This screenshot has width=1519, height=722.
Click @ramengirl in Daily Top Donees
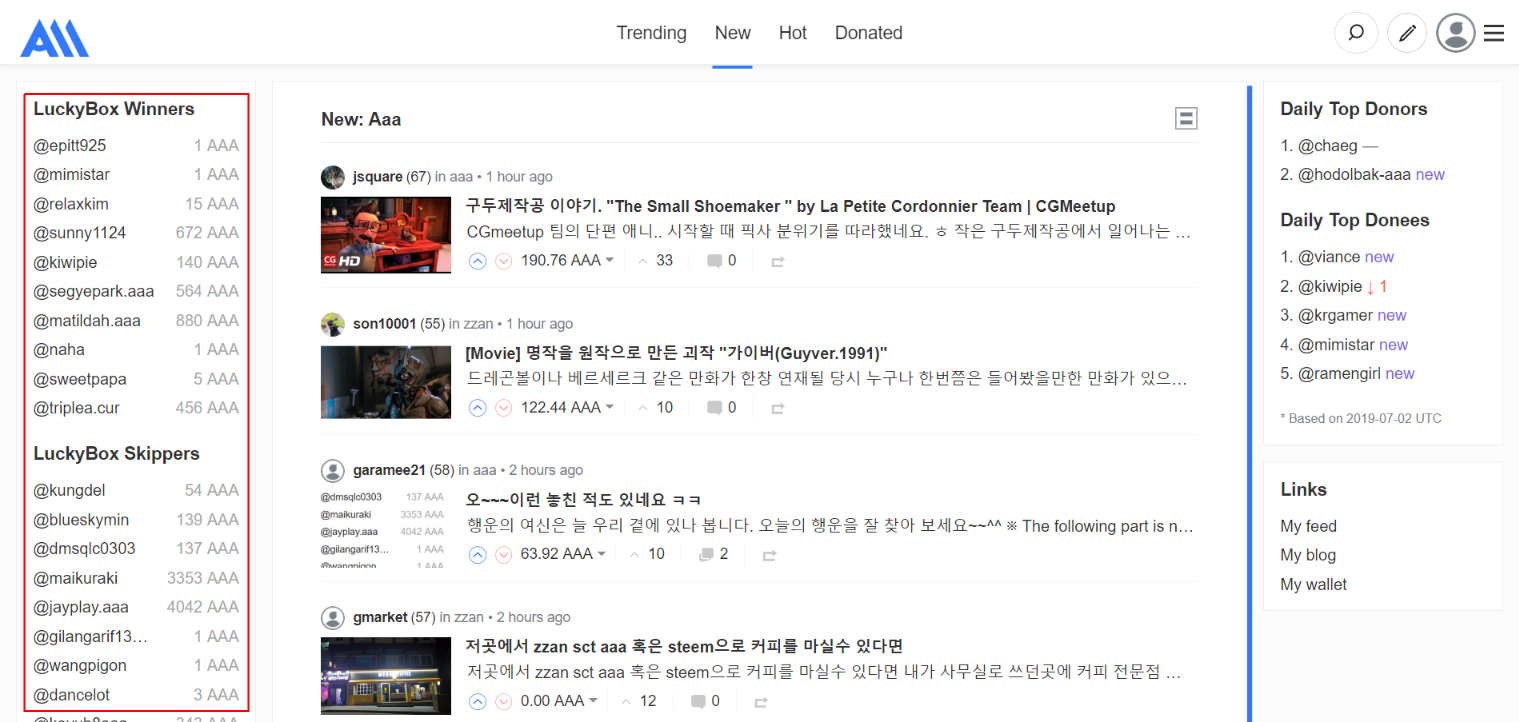(x=1339, y=374)
